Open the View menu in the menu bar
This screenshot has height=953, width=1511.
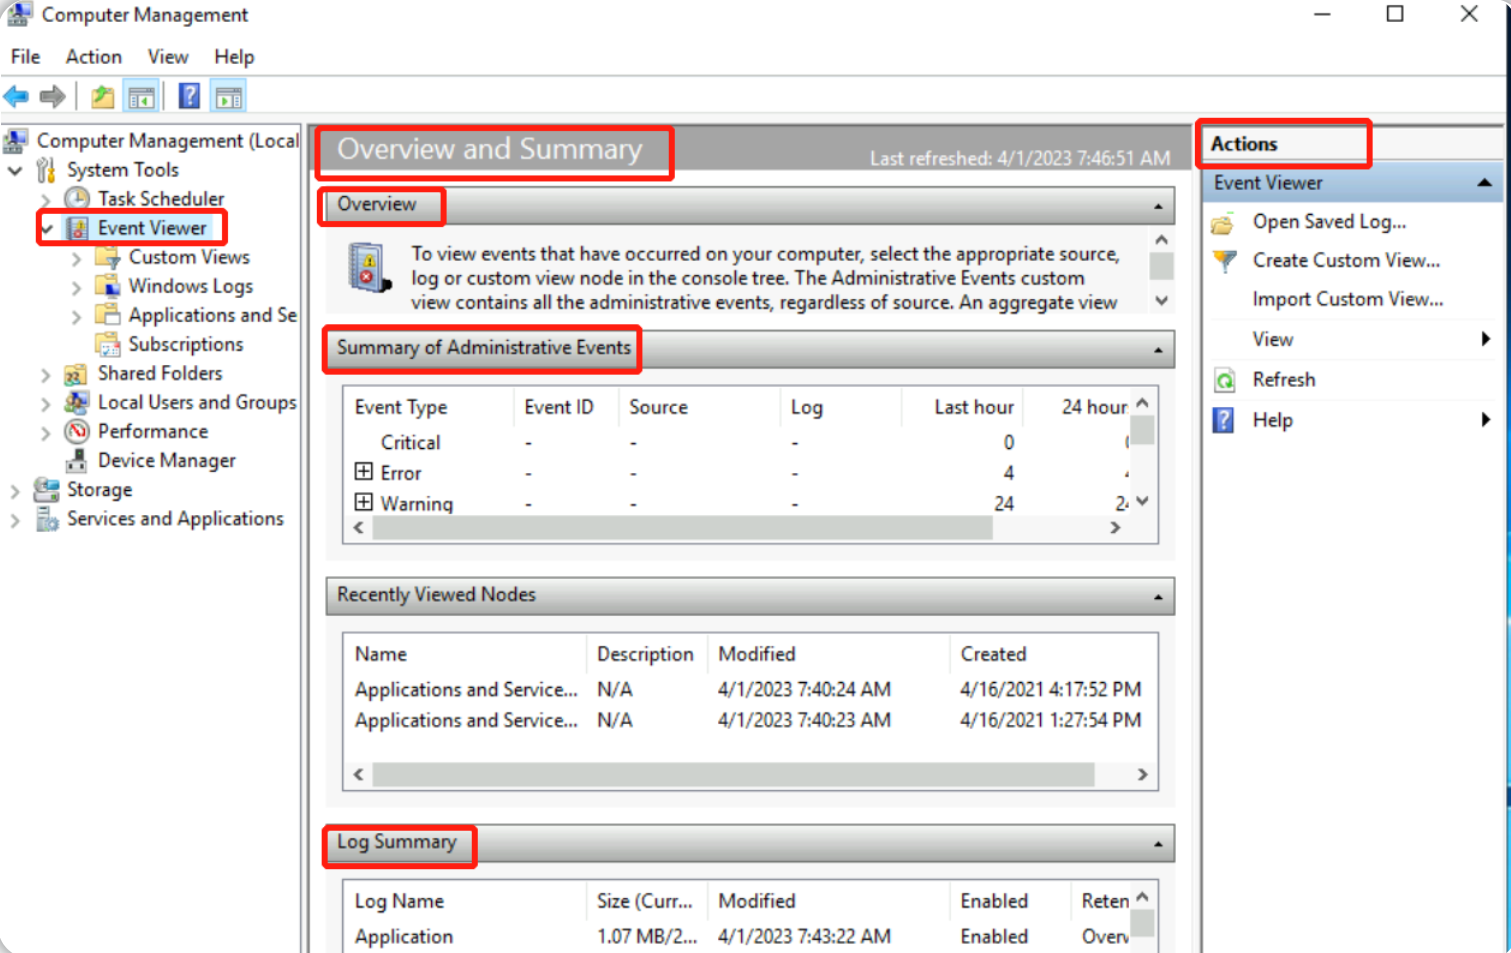[x=168, y=57]
